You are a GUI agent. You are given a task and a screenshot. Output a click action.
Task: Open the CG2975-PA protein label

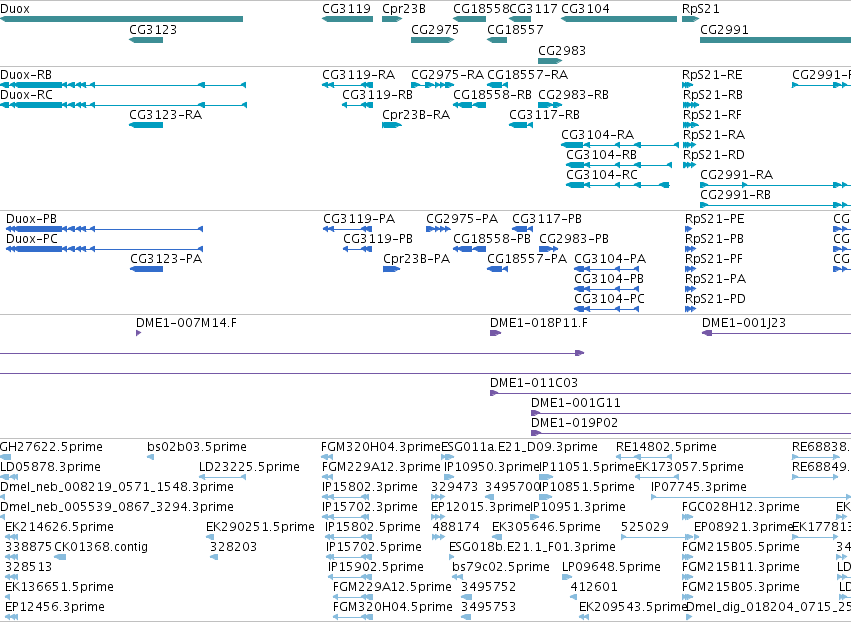click(462, 219)
